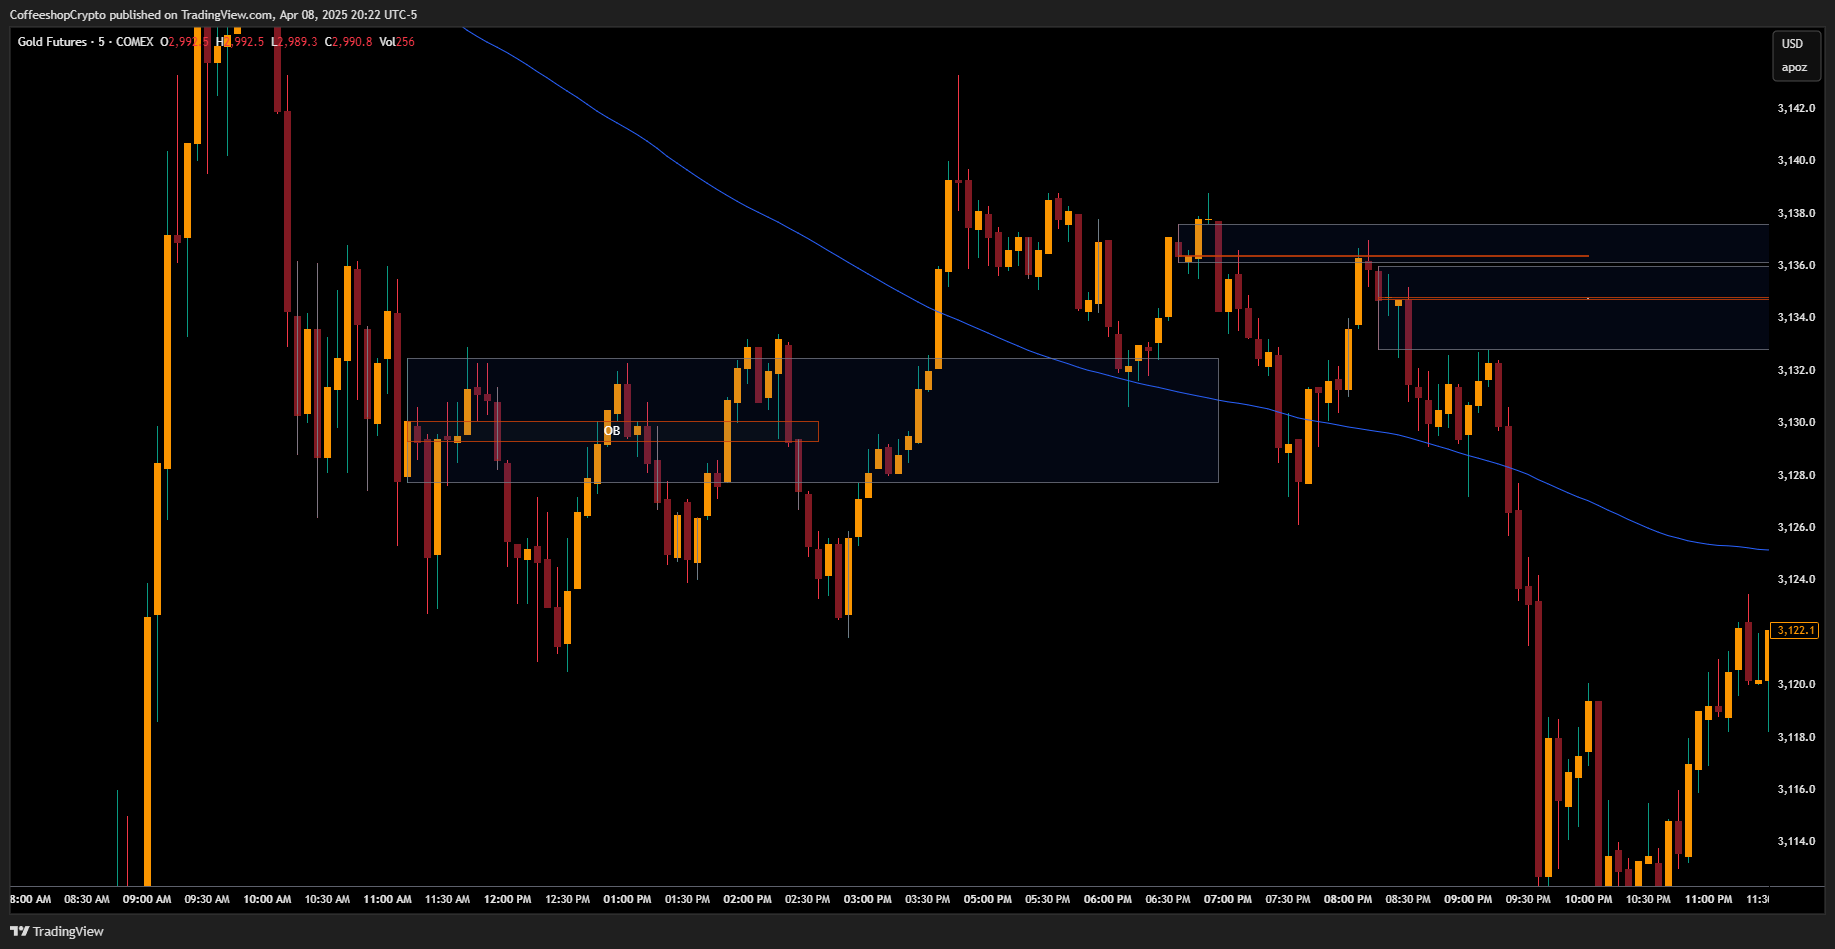Click the 3,142.0 price axis label
The height and width of the screenshot is (949, 1835).
pyautogui.click(x=1796, y=108)
